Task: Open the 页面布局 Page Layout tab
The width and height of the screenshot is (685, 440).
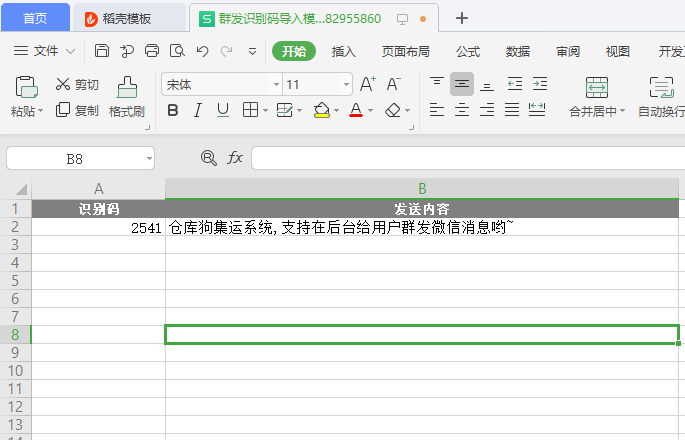Action: pos(405,52)
